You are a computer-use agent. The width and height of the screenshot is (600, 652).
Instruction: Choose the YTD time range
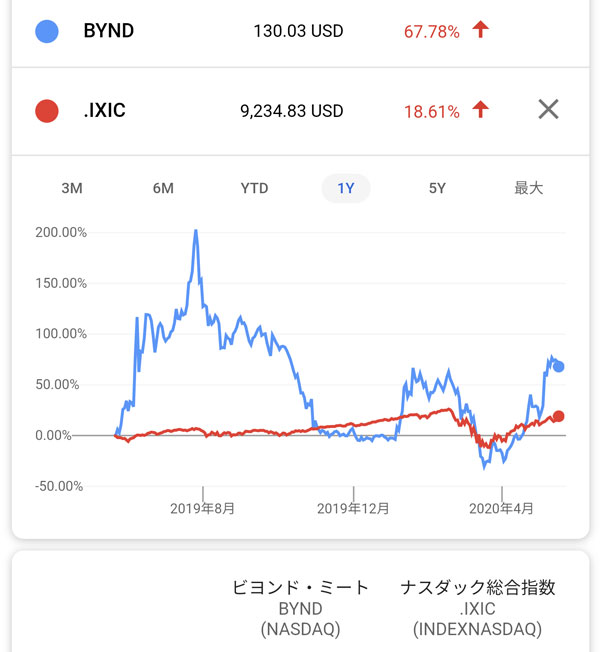coord(254,188)
